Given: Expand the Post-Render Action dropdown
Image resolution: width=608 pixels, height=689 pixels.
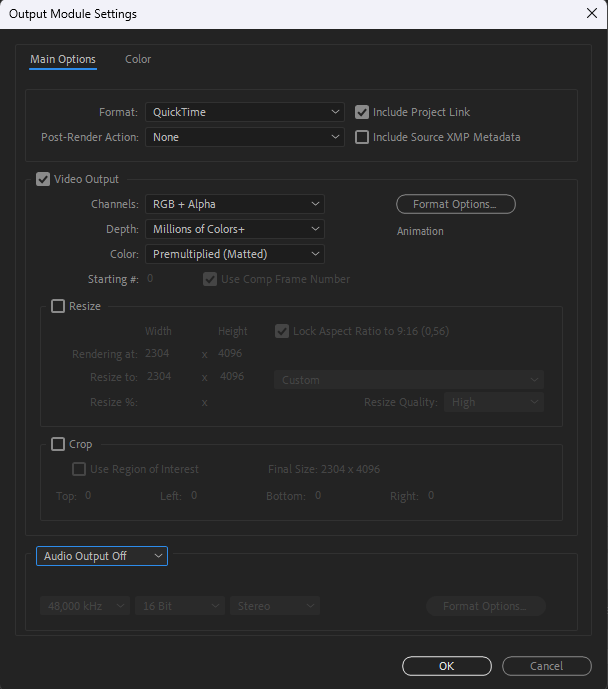Looking at the screenshot, I should (245, 137).
